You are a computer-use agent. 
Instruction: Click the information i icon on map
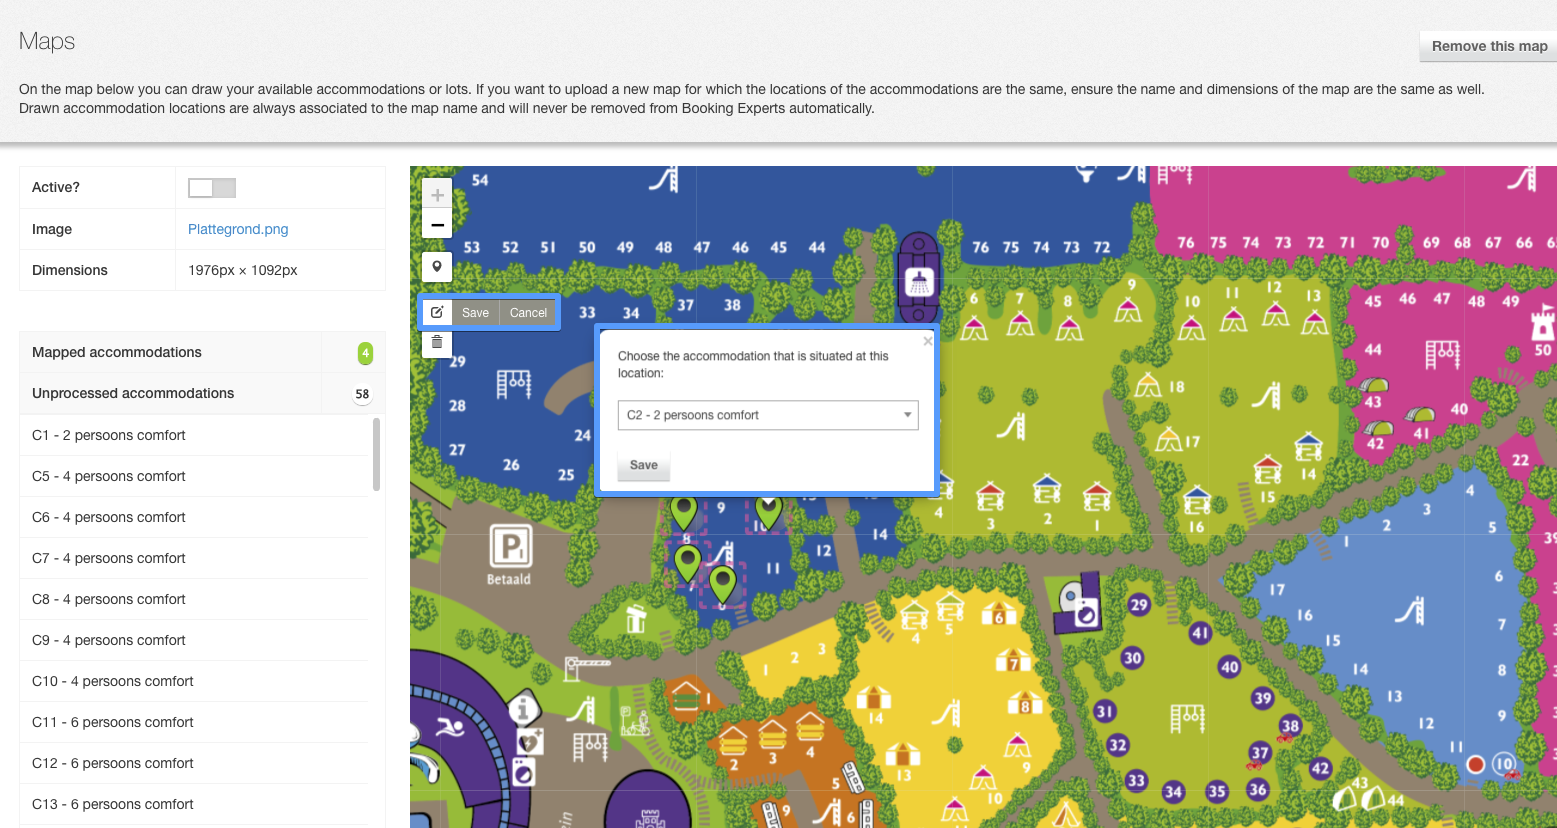point(523,709)
